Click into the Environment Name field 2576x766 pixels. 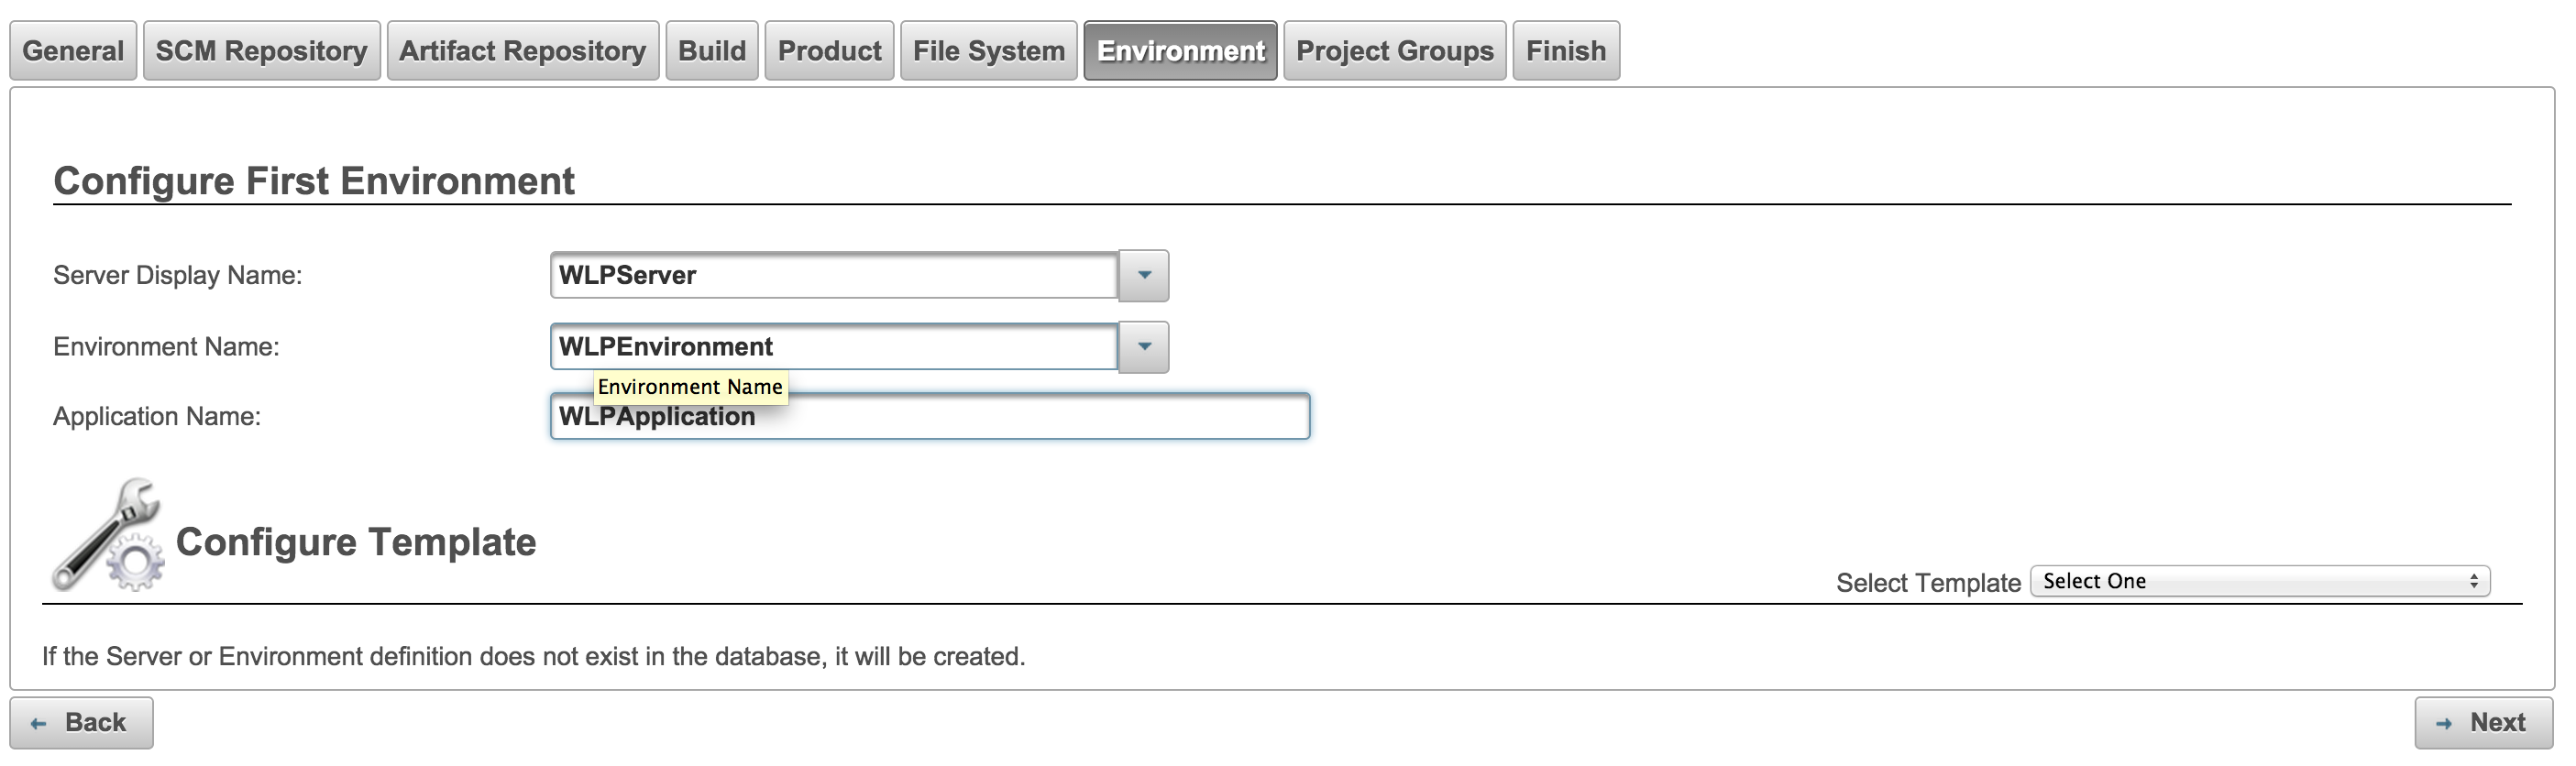[834, 347]
